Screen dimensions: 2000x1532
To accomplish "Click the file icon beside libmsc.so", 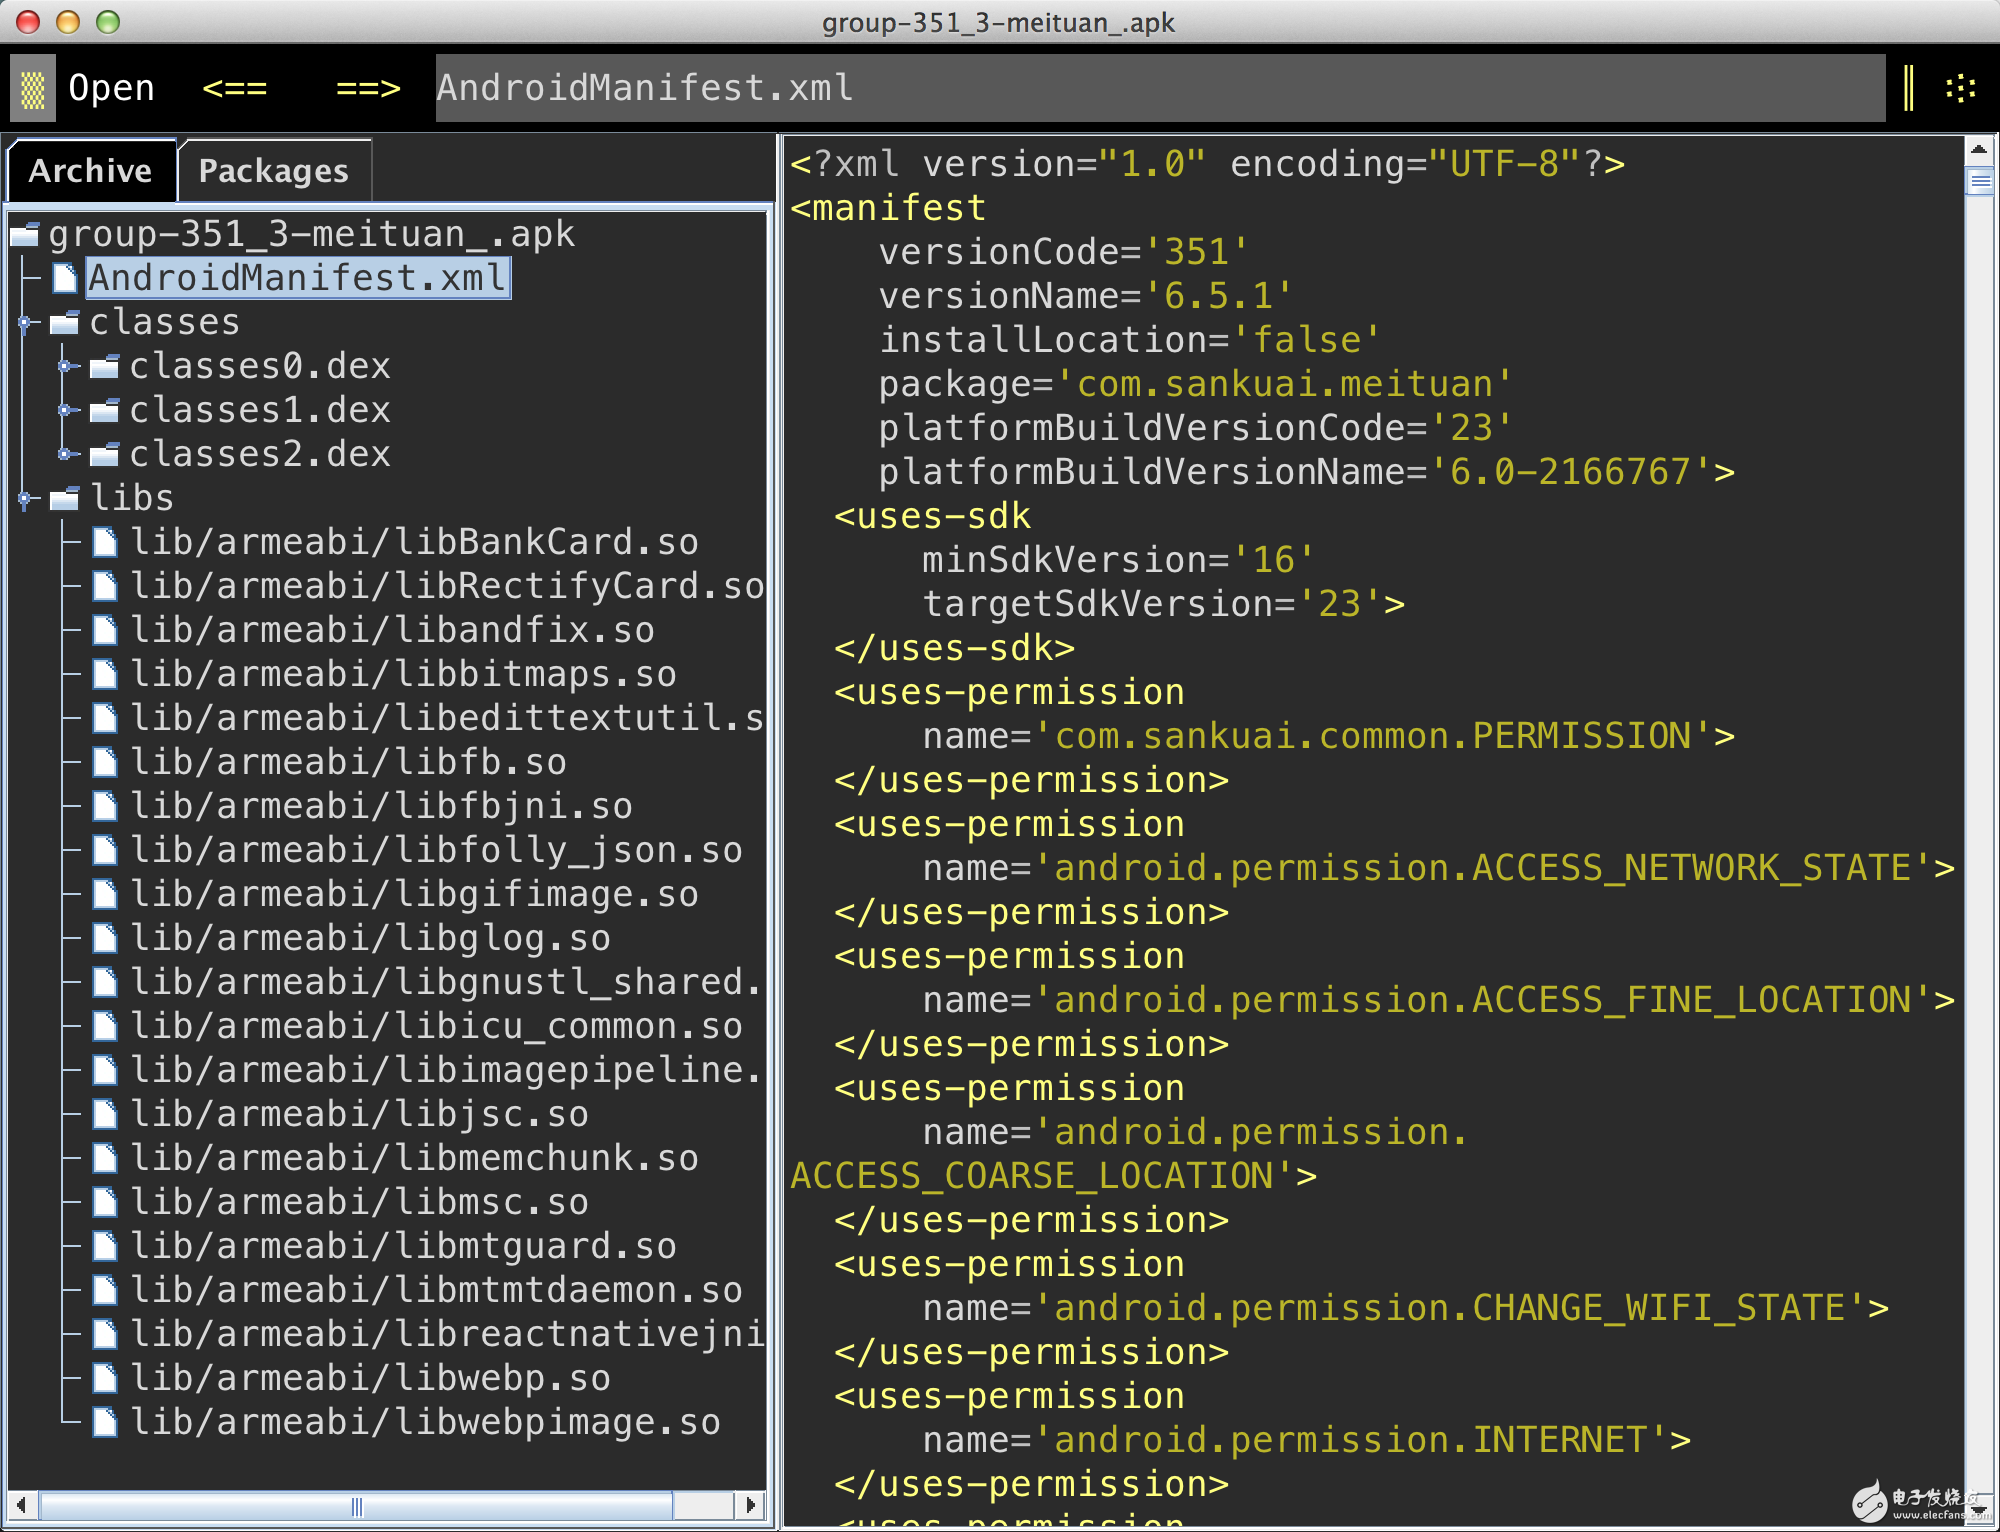I will (x=105, y=1202).
